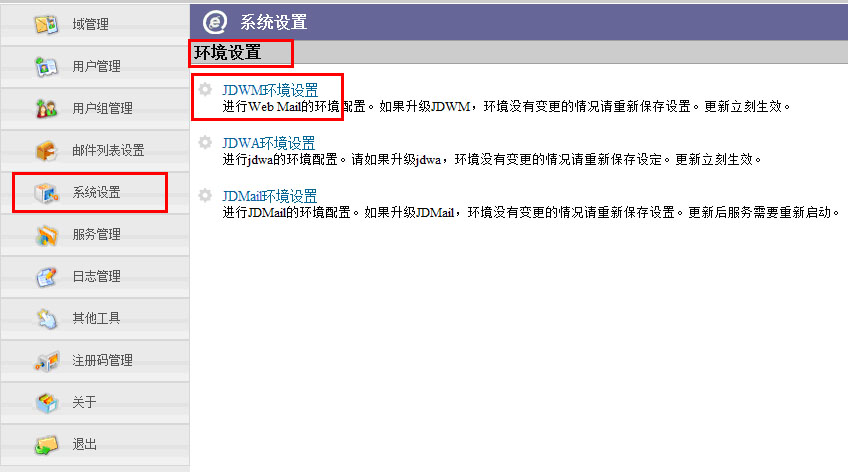Viewport: 848px width, 472px height.
Task: Open the JDWA环境设置 link
Action: click(268, 143)
